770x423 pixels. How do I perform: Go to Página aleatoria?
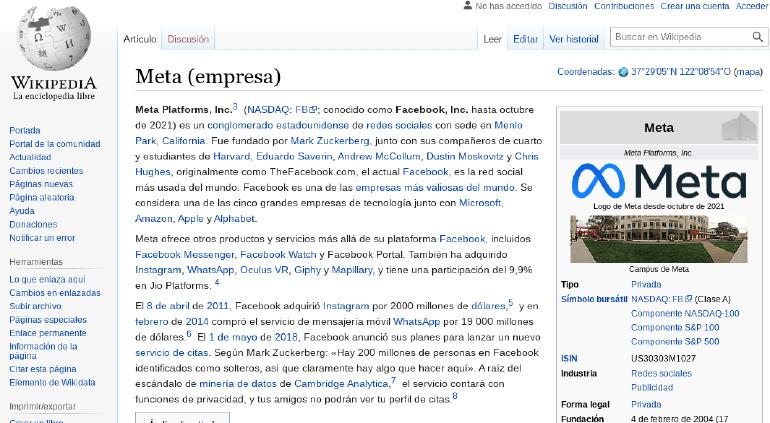(42, 197)
